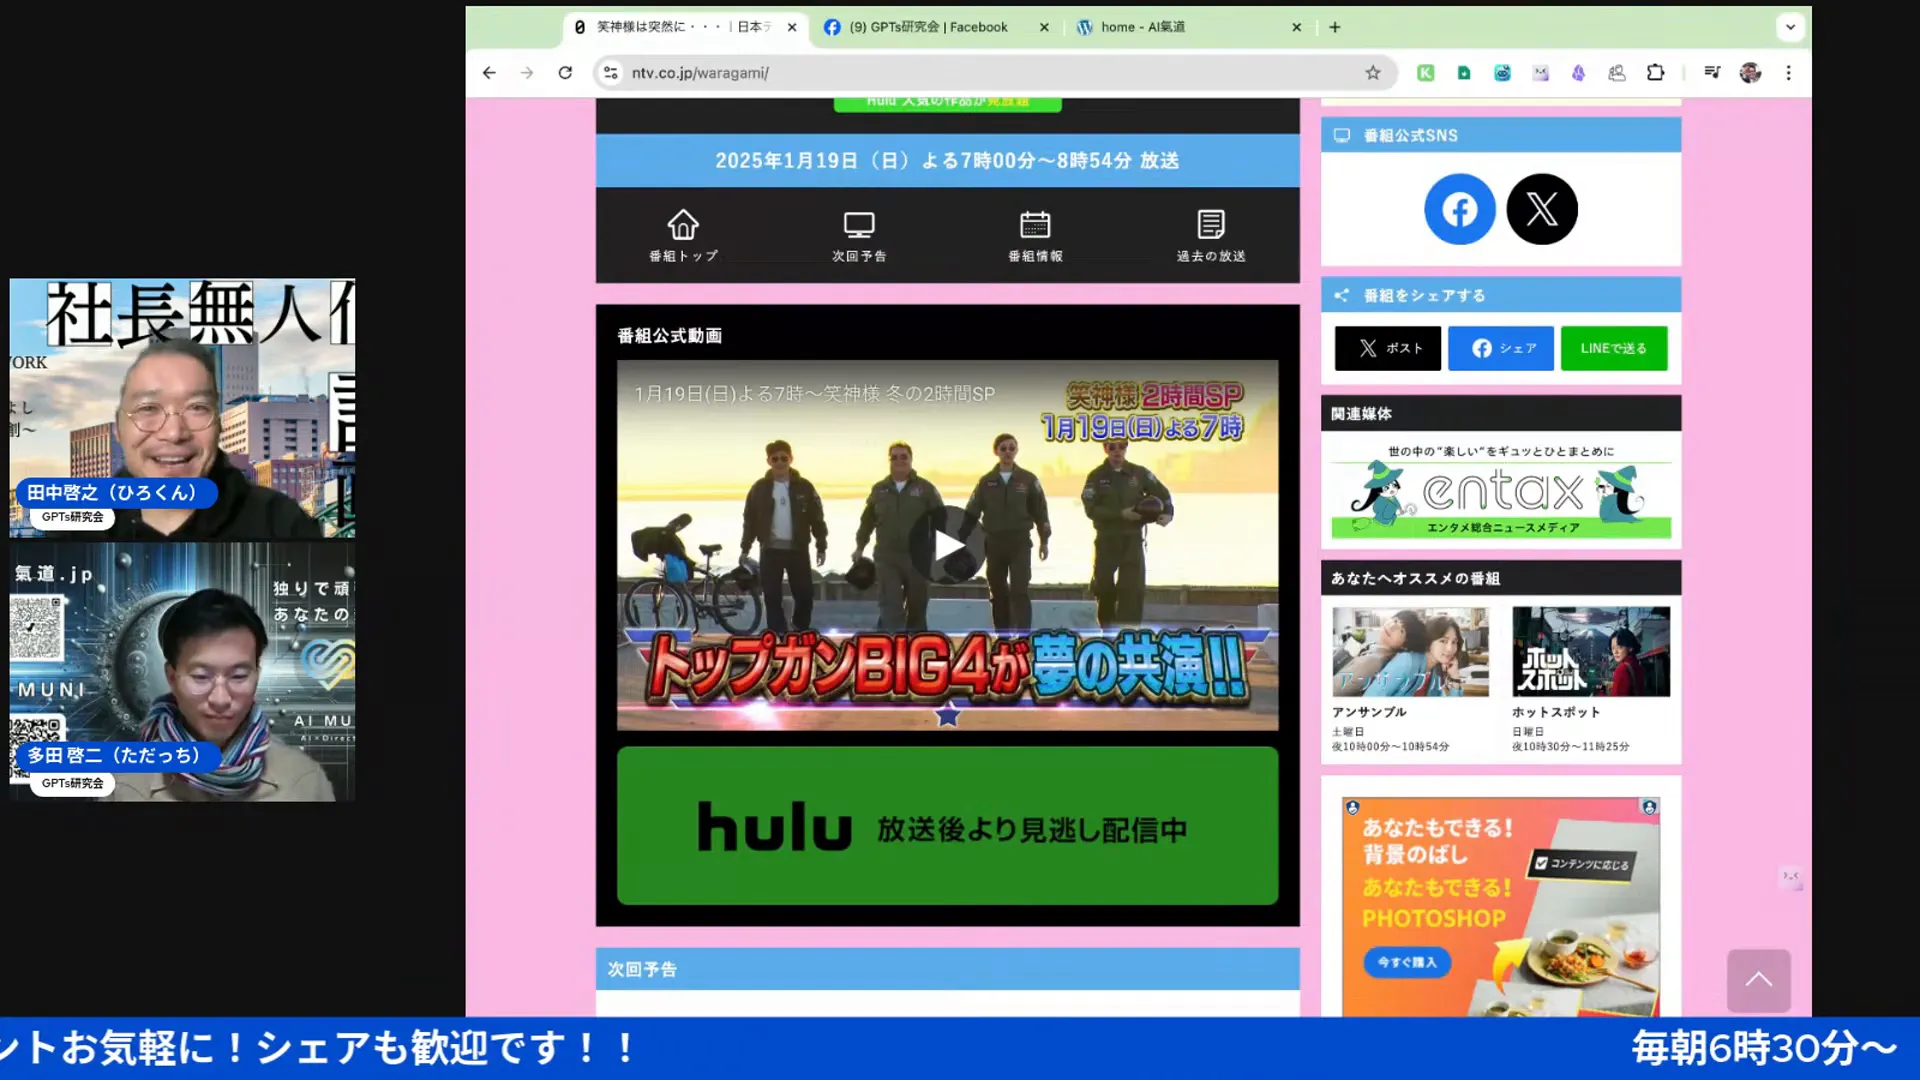
Task: Open the ホットスポット program thumbnail
Action: pos(1591,651)
